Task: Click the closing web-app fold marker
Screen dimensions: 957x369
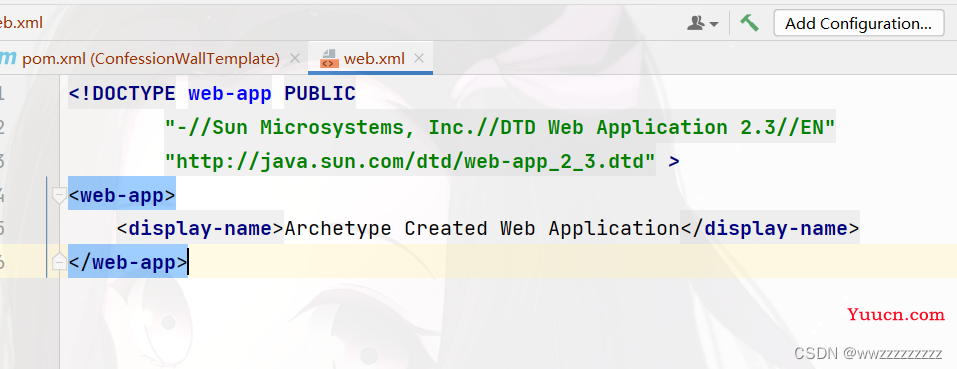Action: pyautogui.click(x=59, y=262)
